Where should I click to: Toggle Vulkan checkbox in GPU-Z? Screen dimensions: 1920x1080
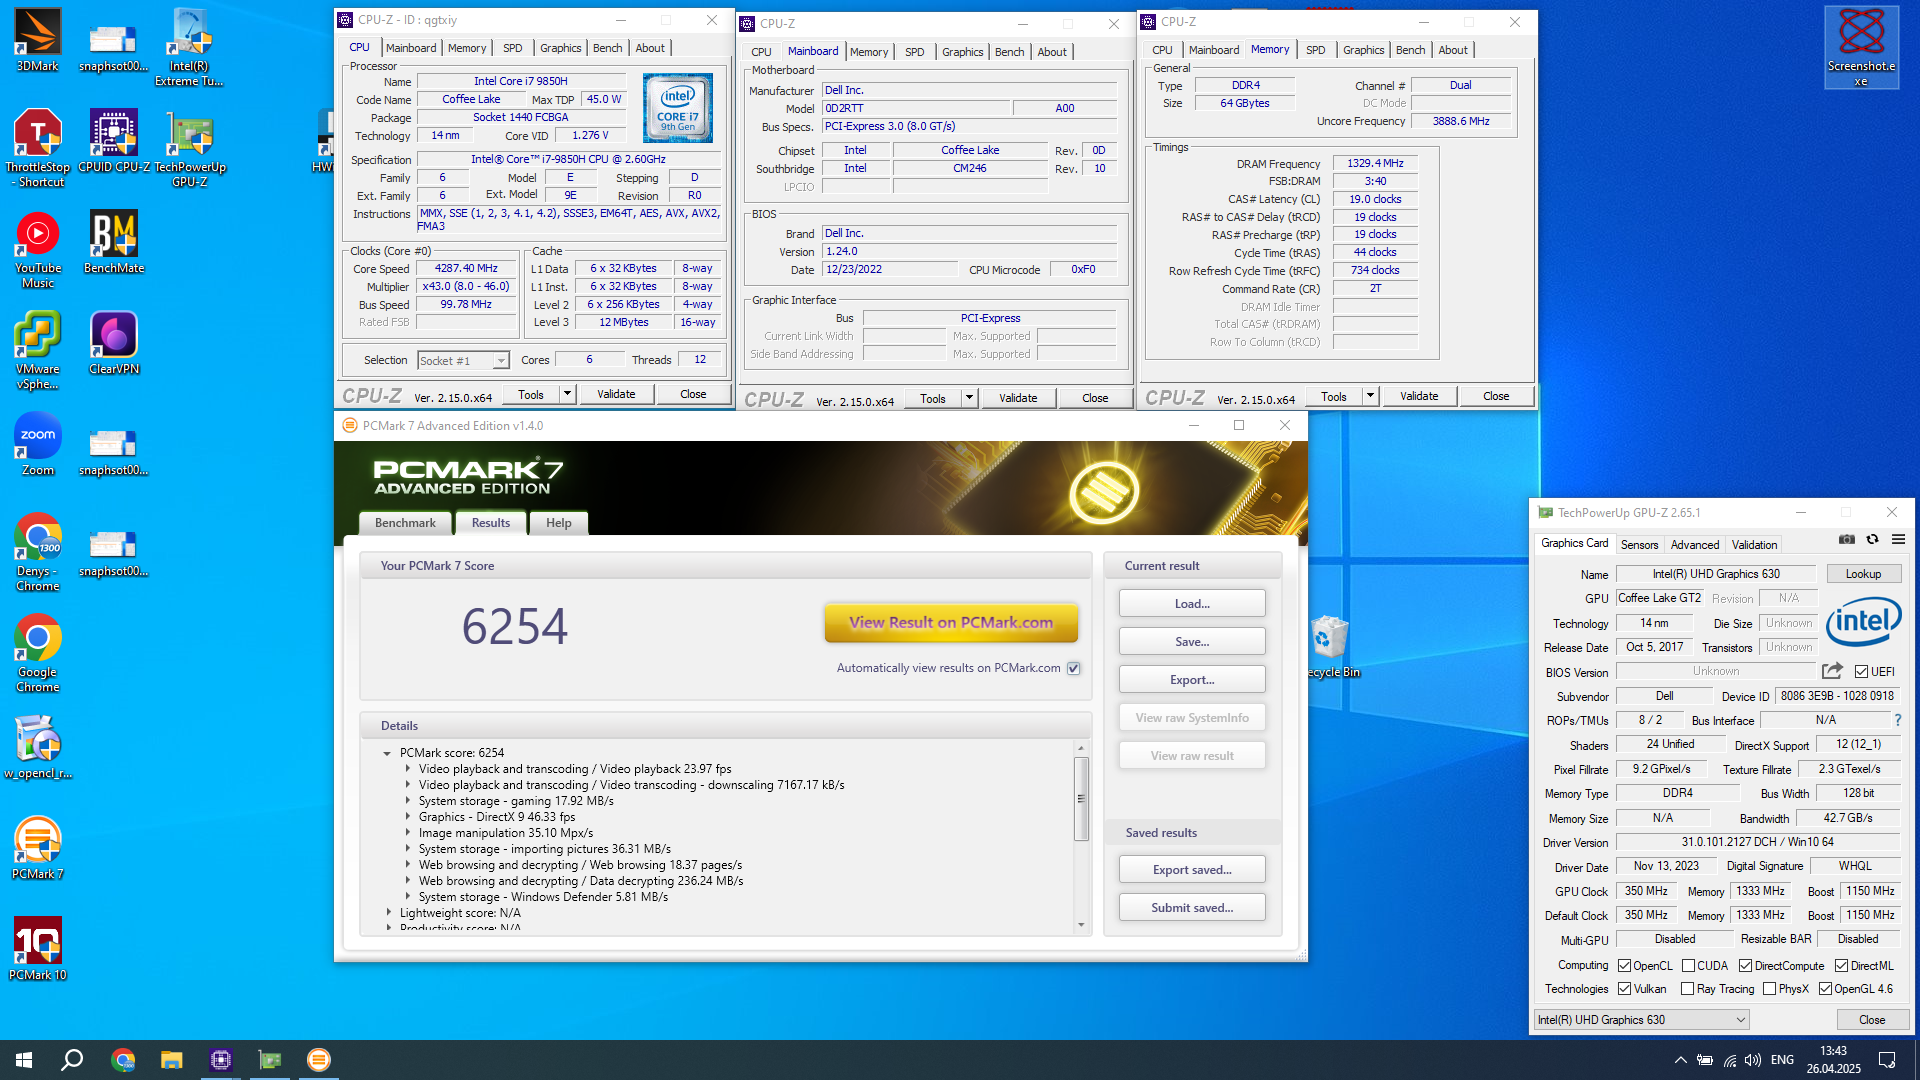(x=1625, y=989)
